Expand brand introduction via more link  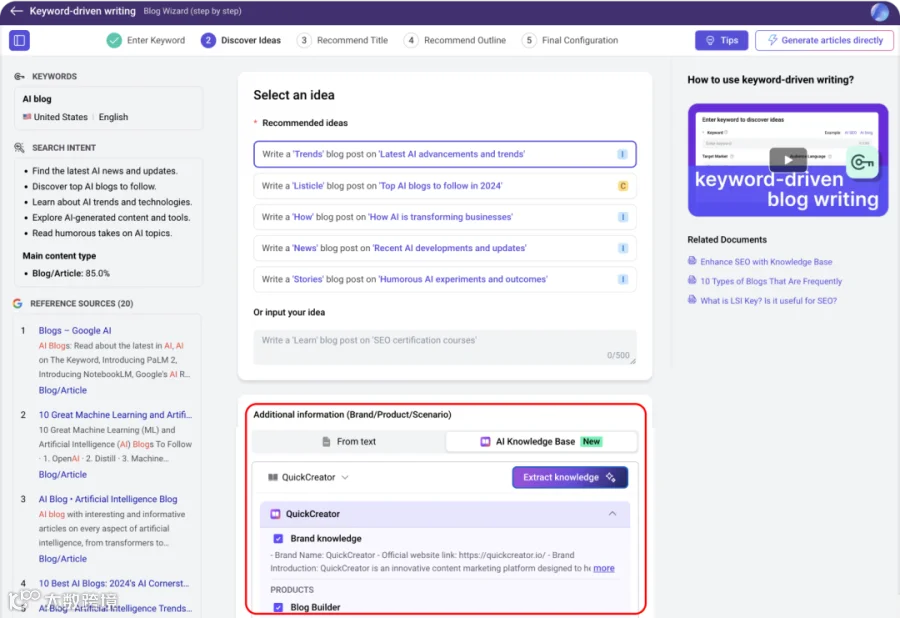[x=603, y=568]
